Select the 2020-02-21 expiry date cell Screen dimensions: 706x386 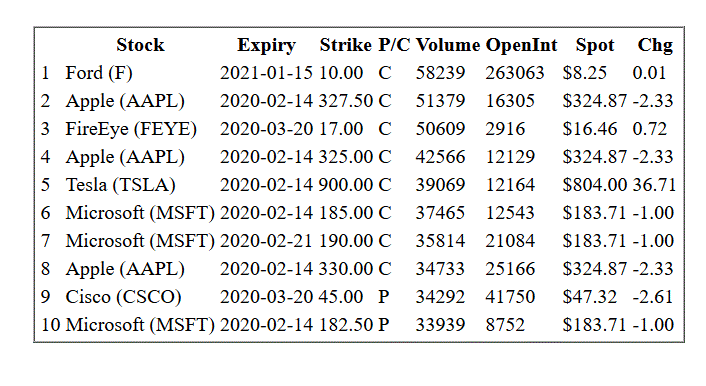tap(266, 241)
